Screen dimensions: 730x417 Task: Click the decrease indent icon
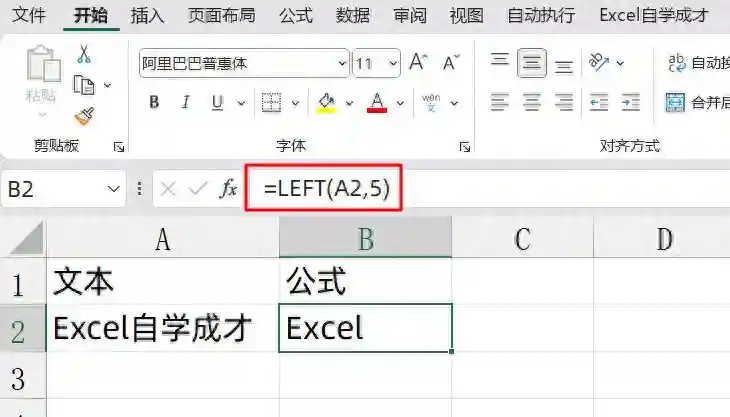click(599, 102)
